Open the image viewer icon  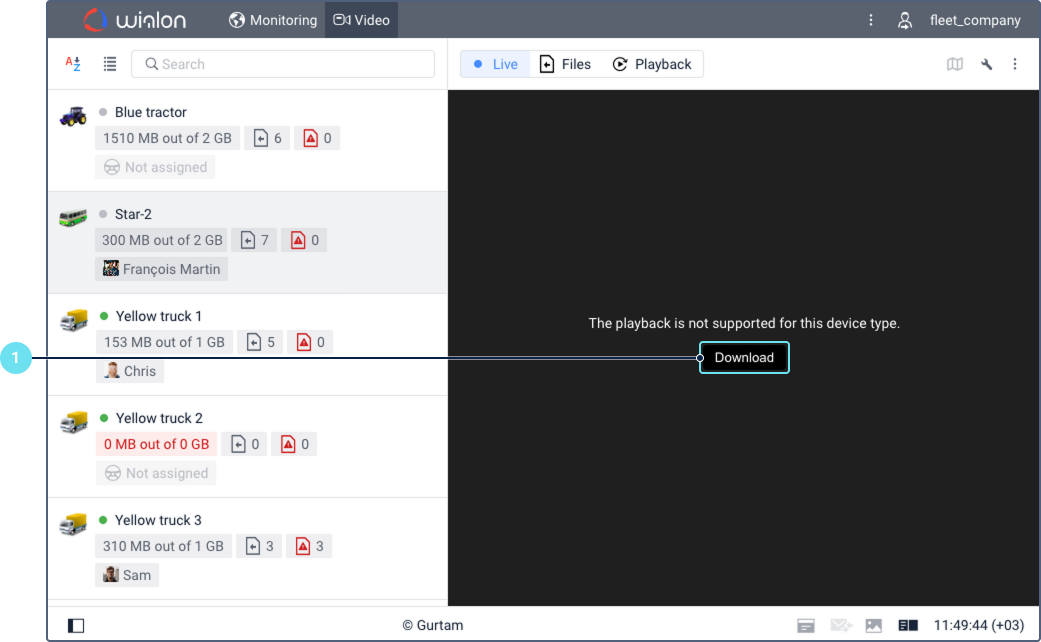[874, 625]
